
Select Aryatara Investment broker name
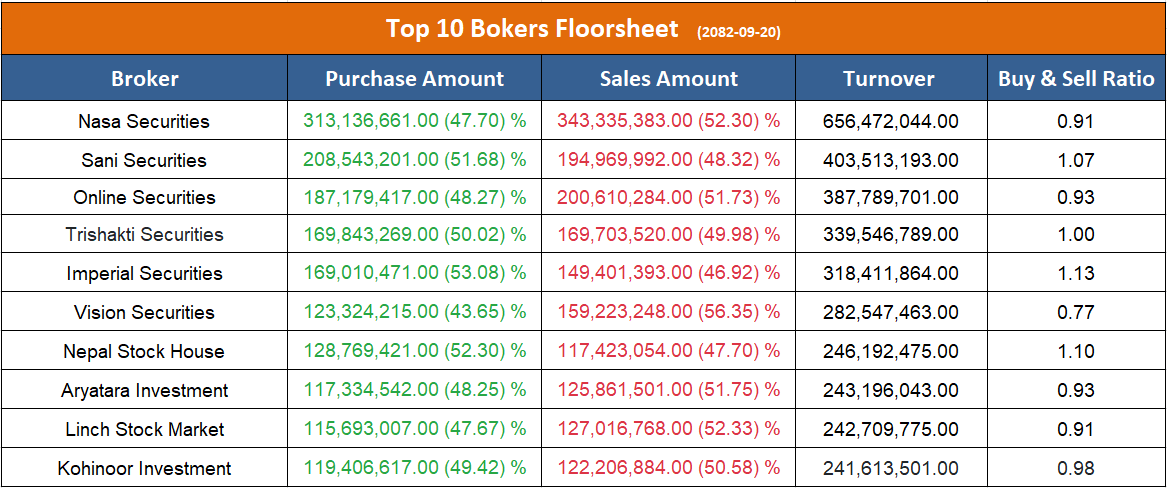[x=144, y=390]
